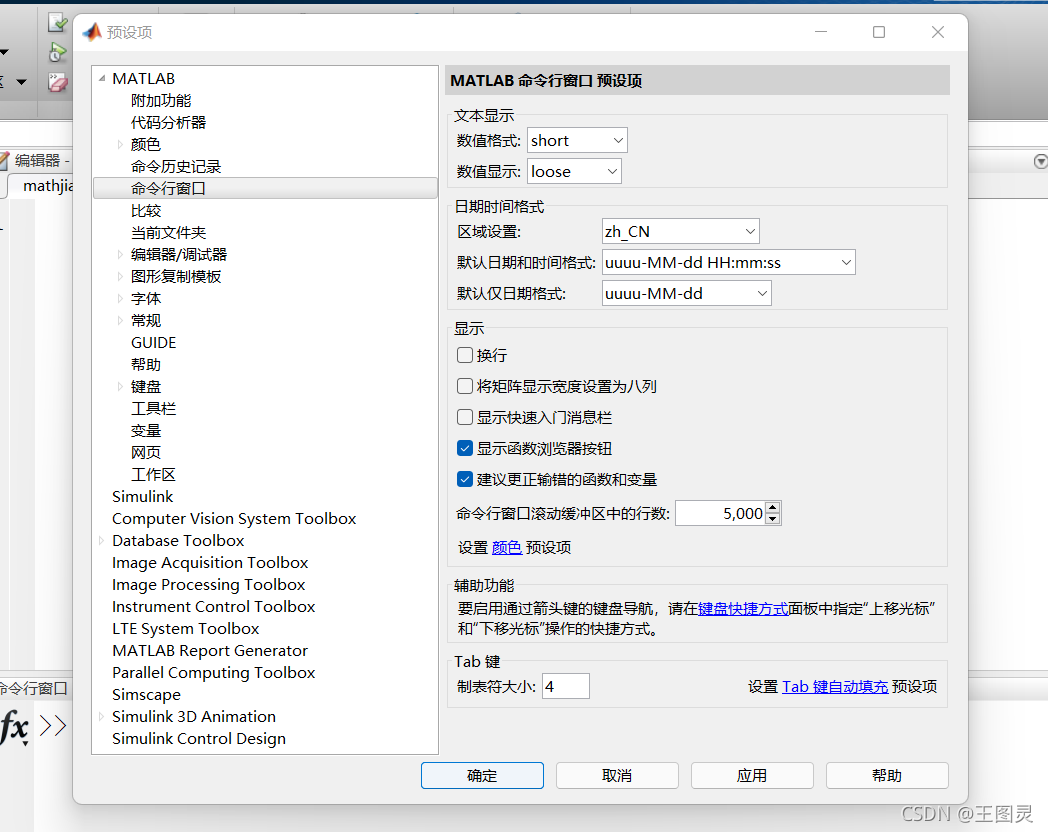This screenshot has height=832, width=1048.
Task: Open the 键盘快捷方式 link
Action: pyautogui.click(x=743, y=609)
